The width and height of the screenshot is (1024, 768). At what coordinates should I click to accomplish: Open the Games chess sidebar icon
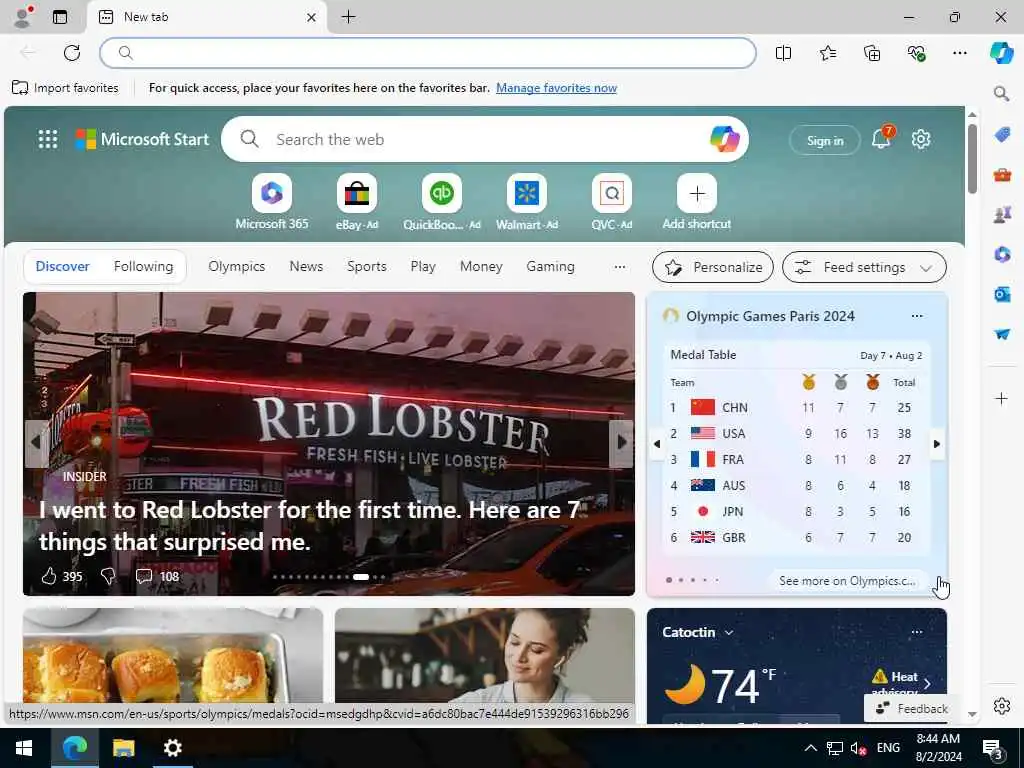(x=1002, y=214)
